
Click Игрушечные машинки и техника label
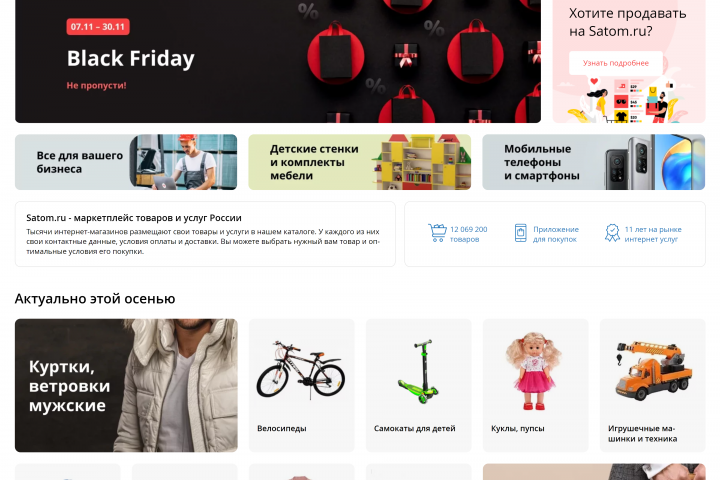pos(642,433)
